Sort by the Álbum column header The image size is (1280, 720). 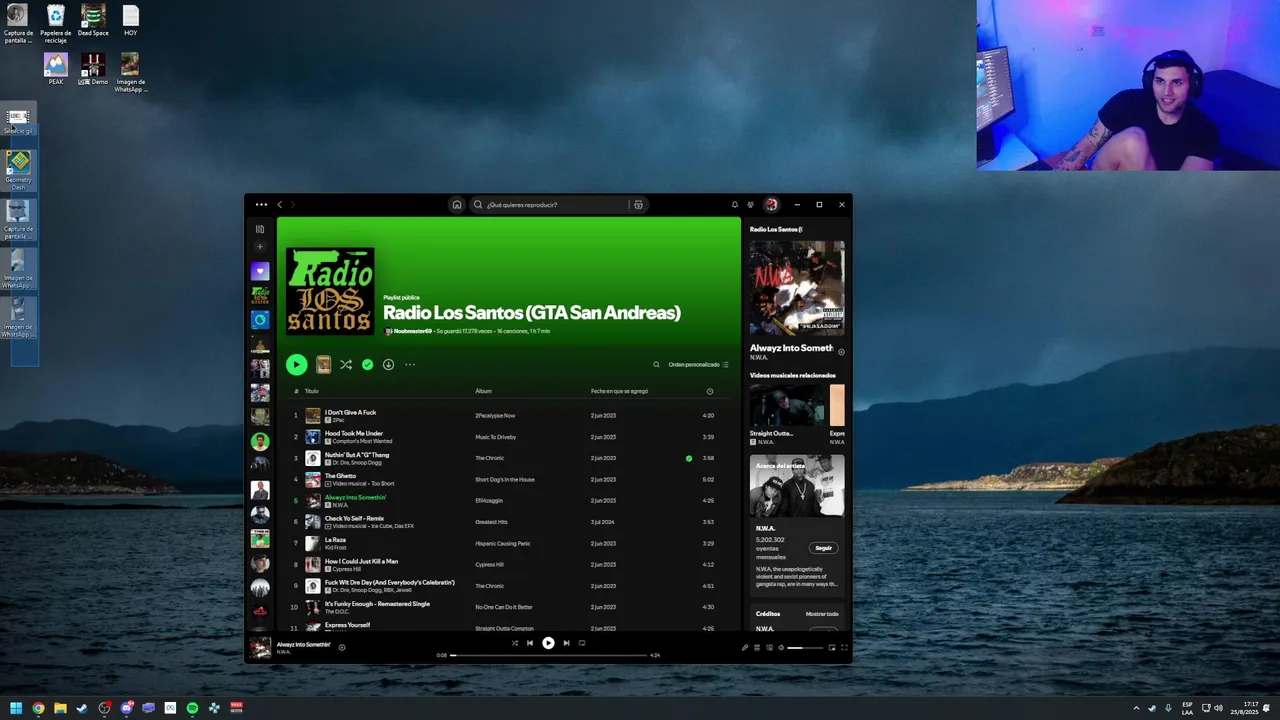click(x=483, y=391)
